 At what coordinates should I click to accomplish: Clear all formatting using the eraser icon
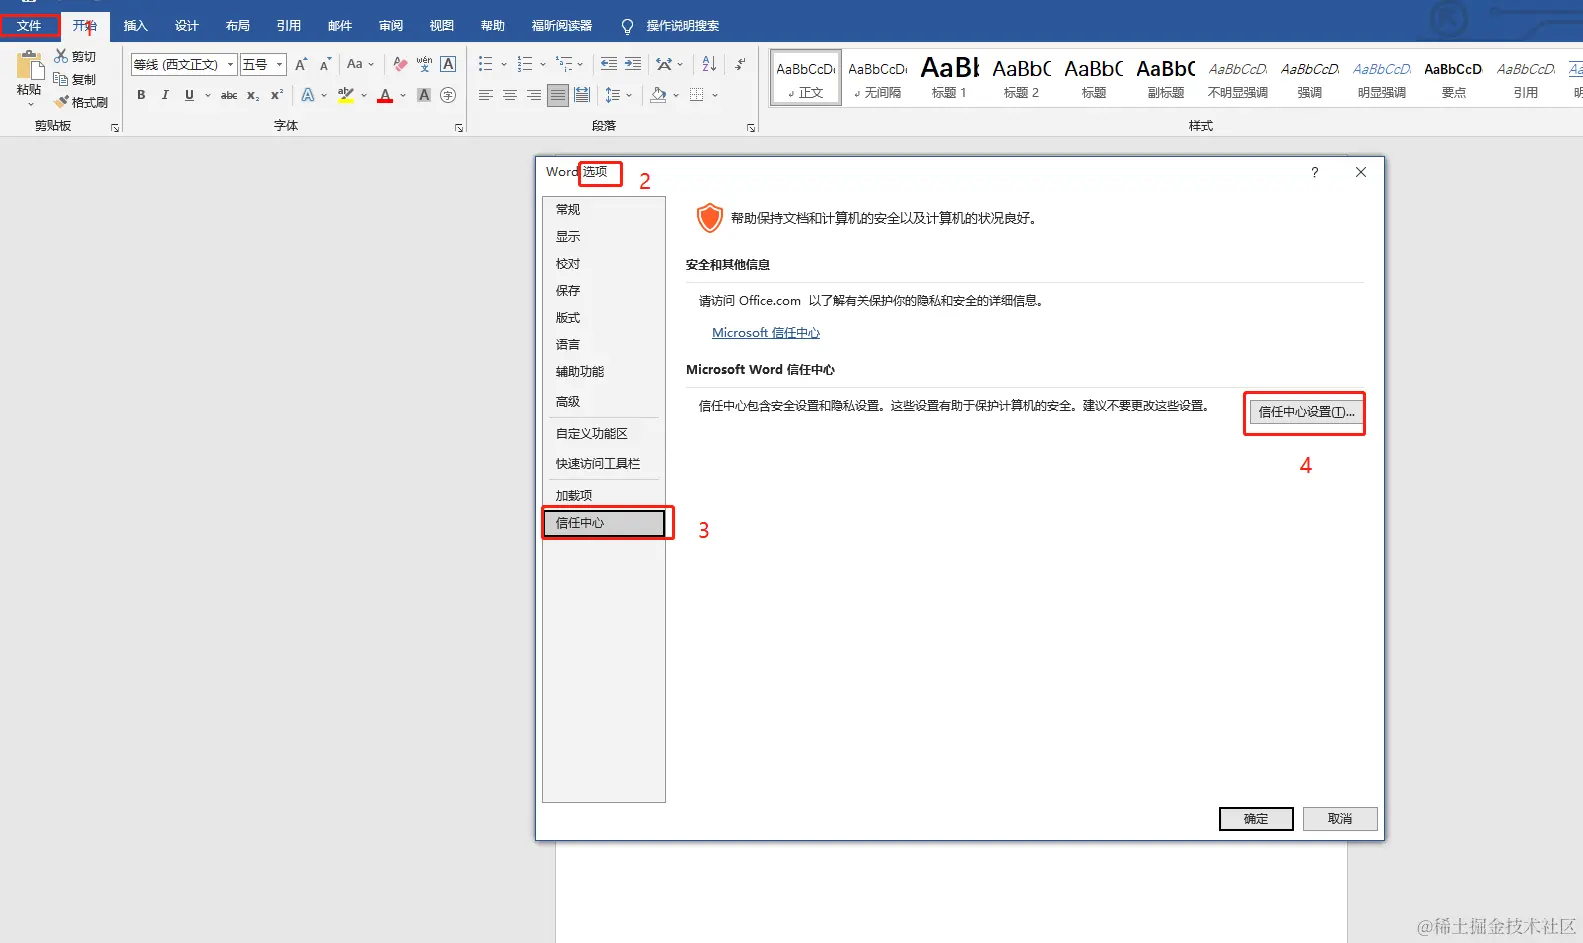point(400,64)
